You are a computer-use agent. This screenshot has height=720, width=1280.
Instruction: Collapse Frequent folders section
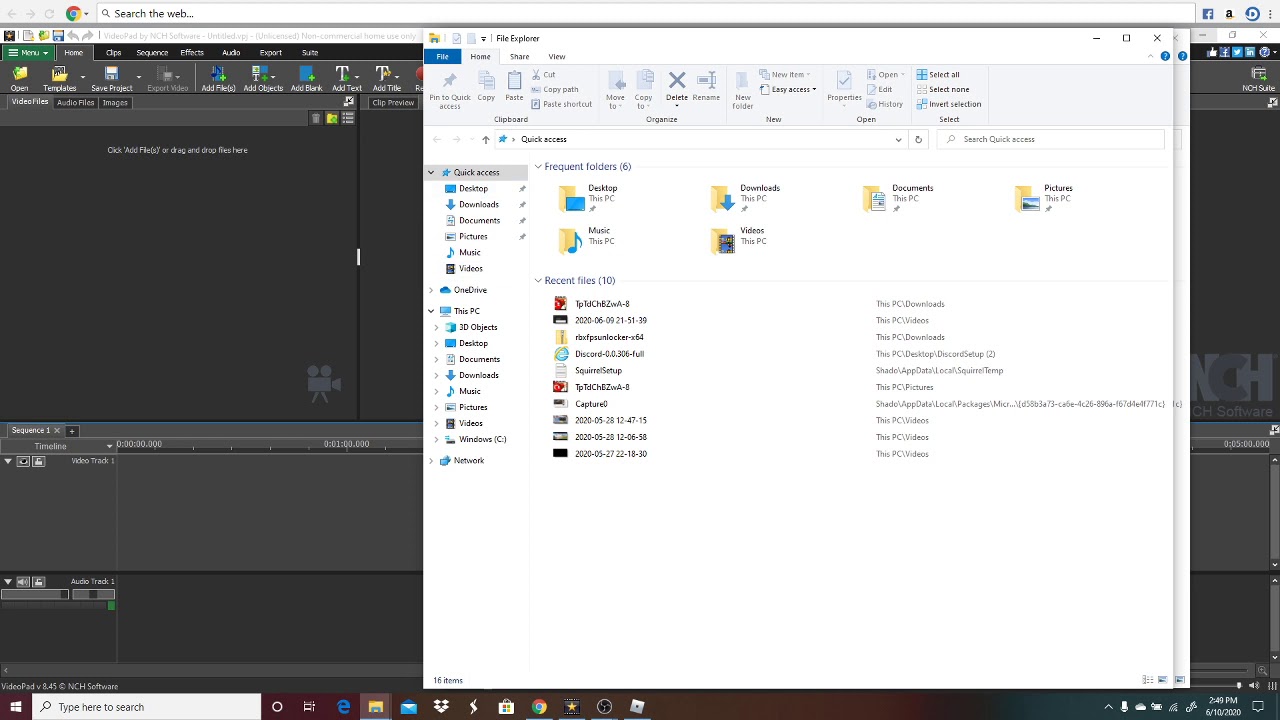tap(538, 167)
